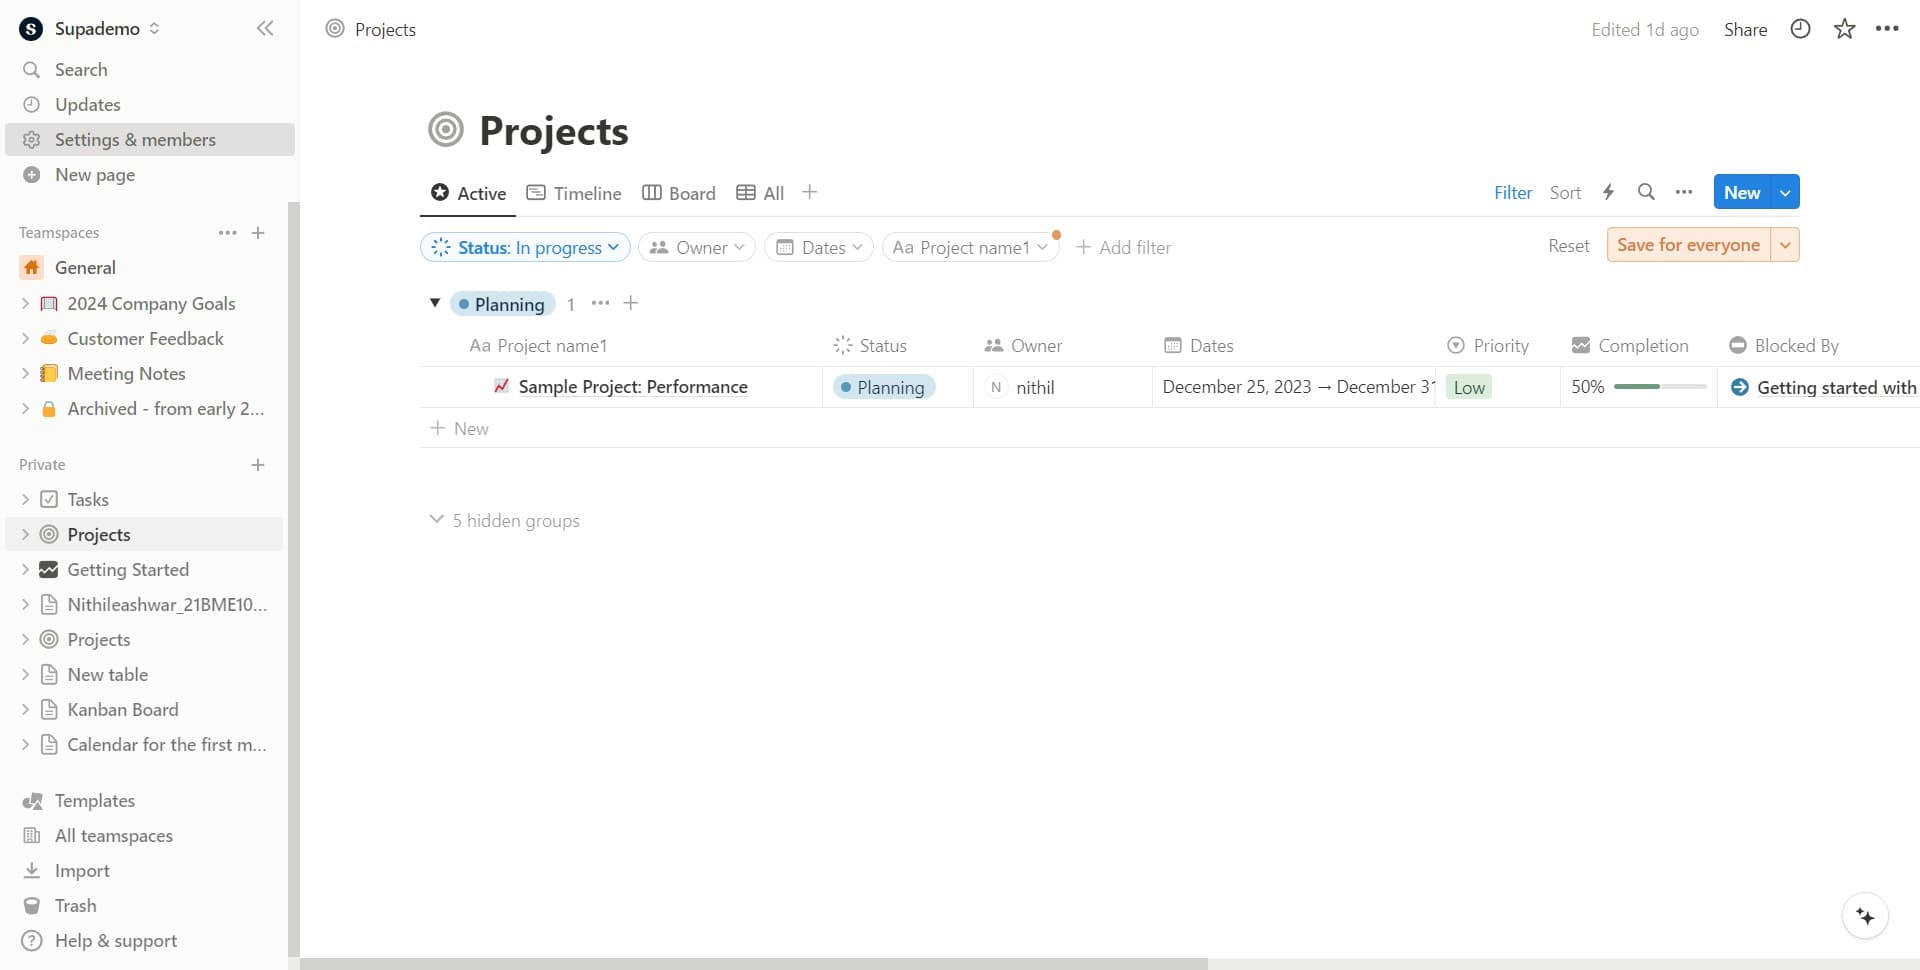This screenshot has width=1920, height=970.
Task: Open the New button dropdown arrow
Action: click(x=1785, y=192)
